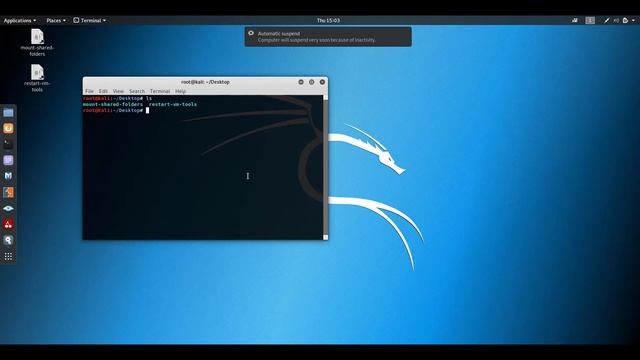Screen dimensions: 640x360
Task: Open the mount-shared-folders desktop file
Action: coord(37,42)
